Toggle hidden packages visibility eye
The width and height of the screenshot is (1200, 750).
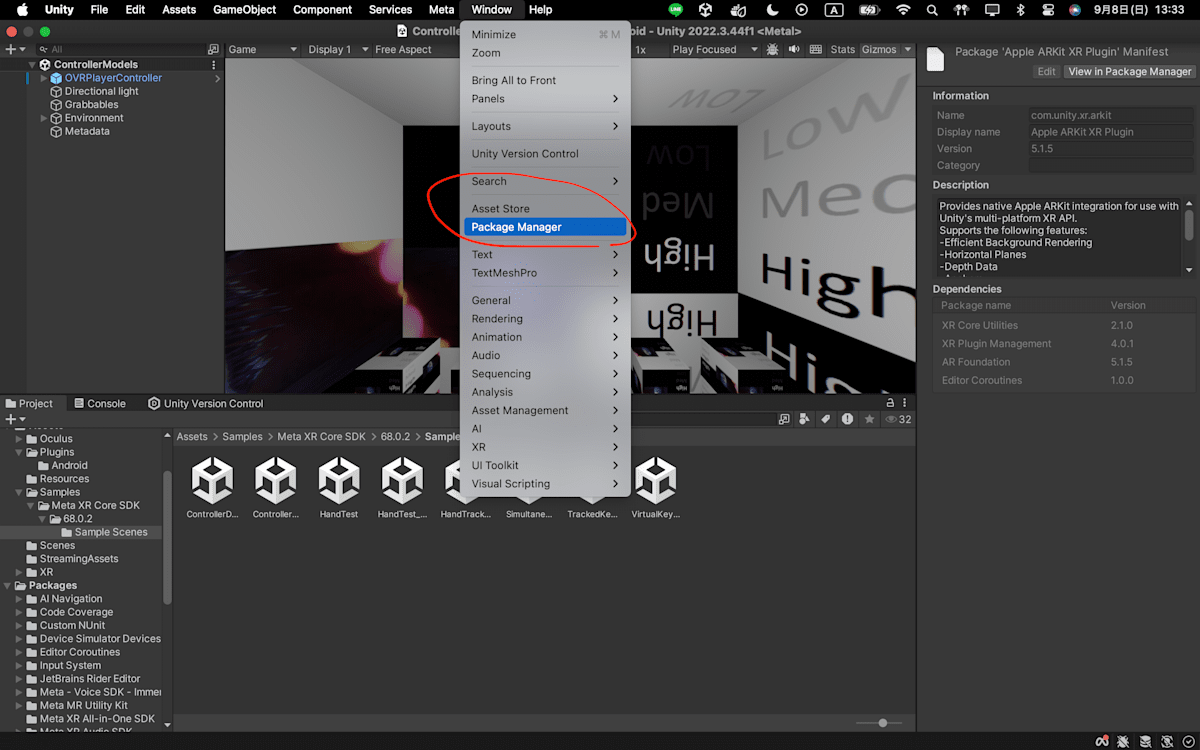898,420
